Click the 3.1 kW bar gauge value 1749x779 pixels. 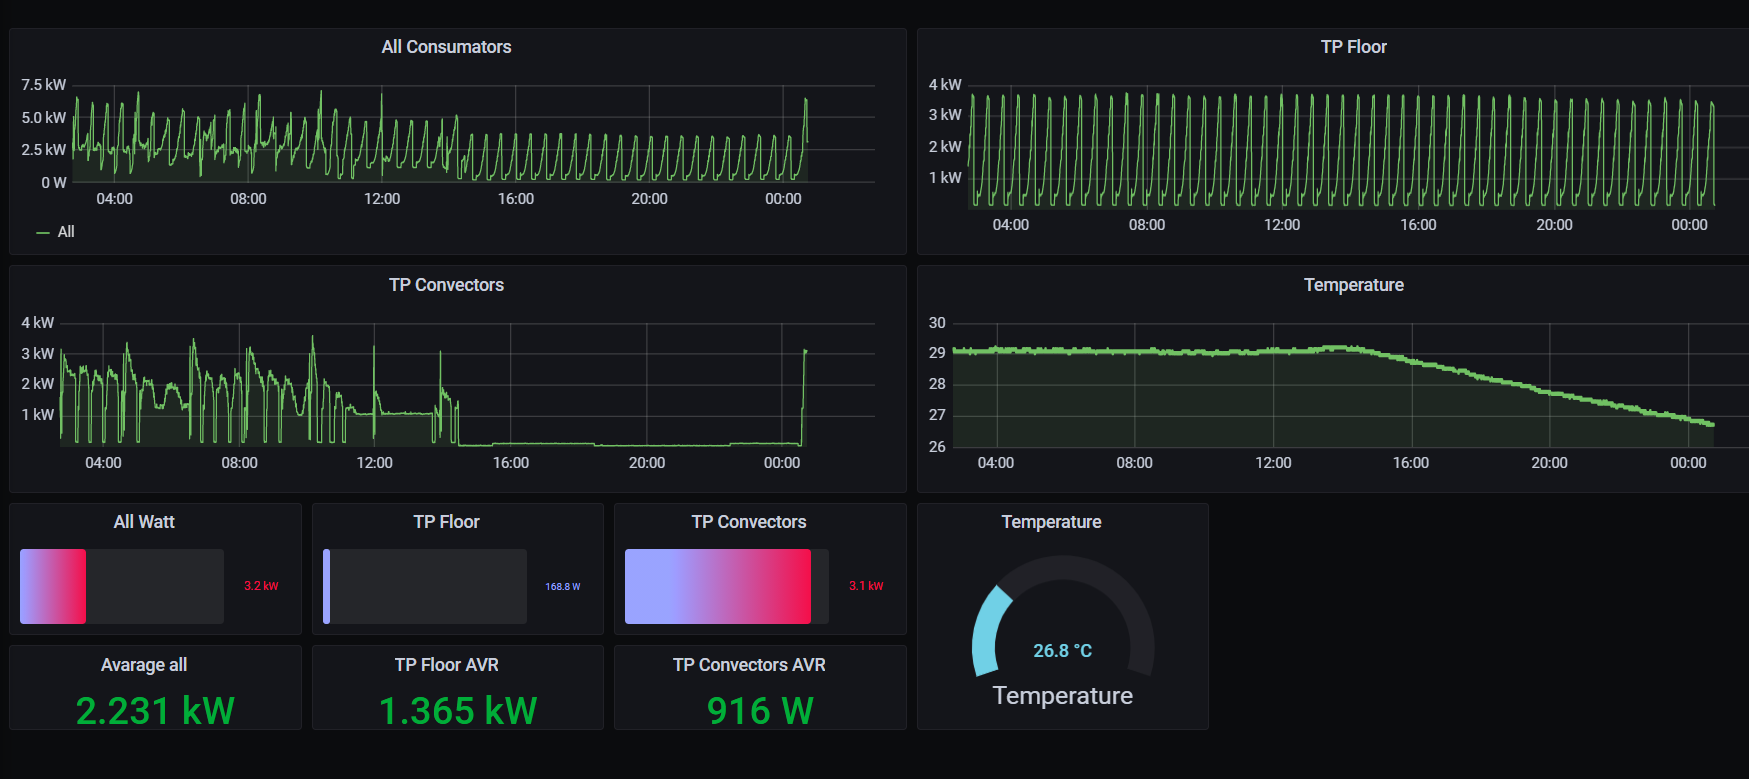click(x=866, y=586)
